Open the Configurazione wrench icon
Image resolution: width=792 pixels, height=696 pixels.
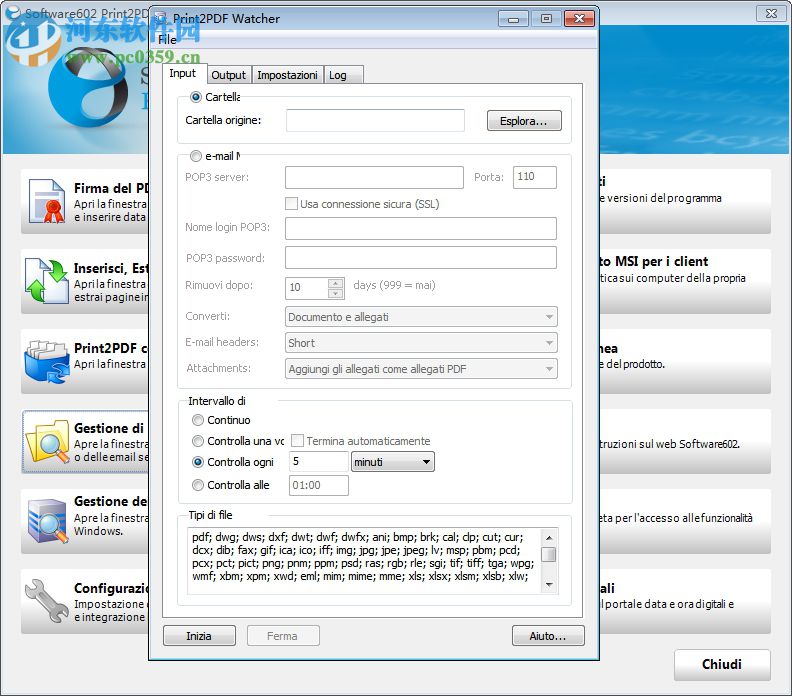(47, 601)
